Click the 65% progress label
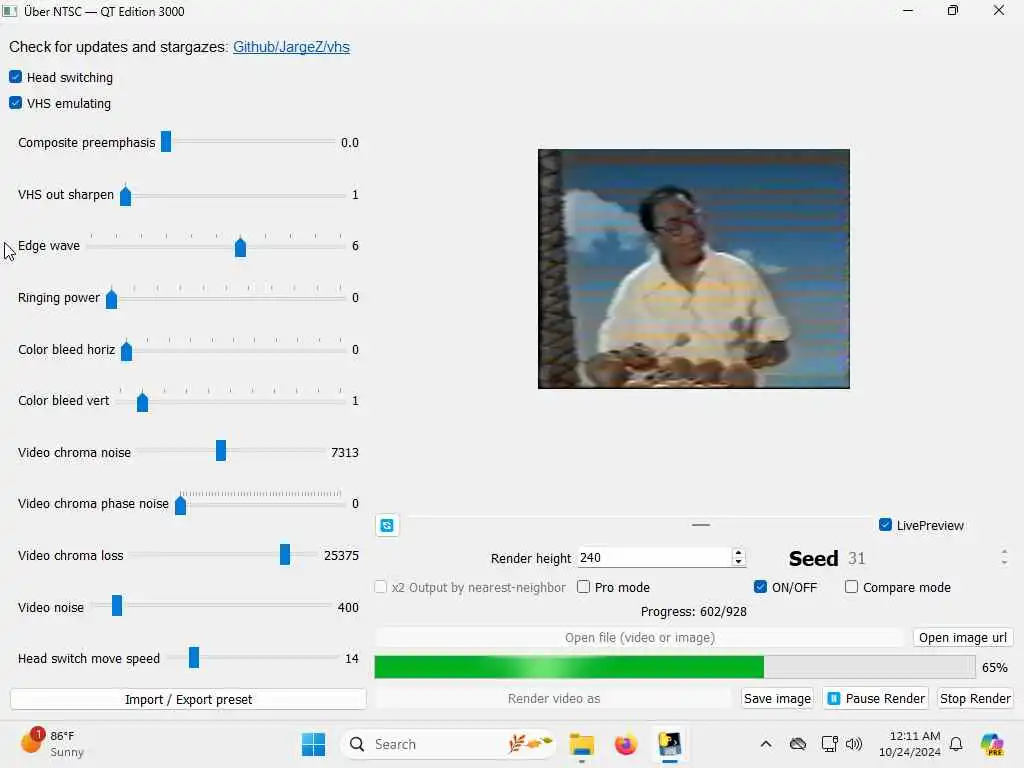Viewport: 1024px width, 768px height. 995,667
